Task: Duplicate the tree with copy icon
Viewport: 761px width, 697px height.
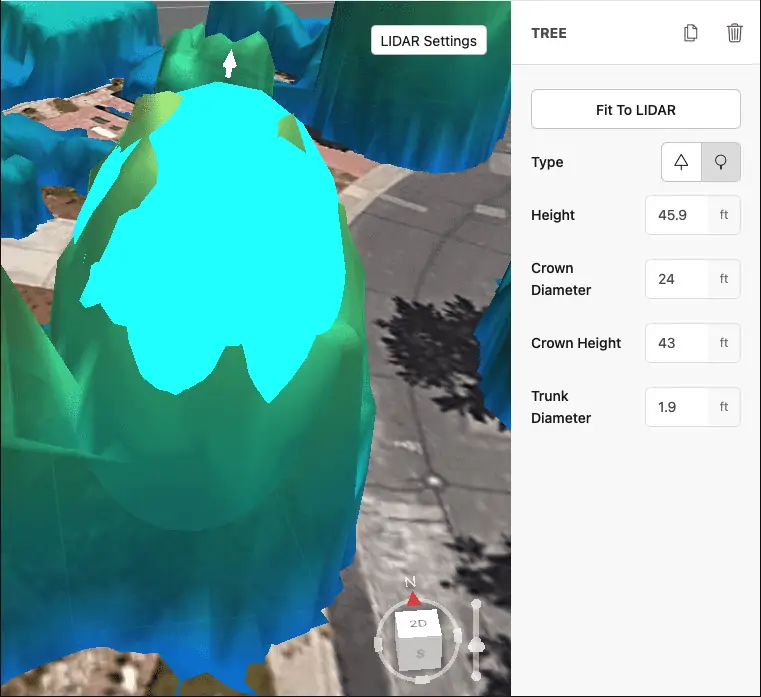Action: (x=690, y=33)
